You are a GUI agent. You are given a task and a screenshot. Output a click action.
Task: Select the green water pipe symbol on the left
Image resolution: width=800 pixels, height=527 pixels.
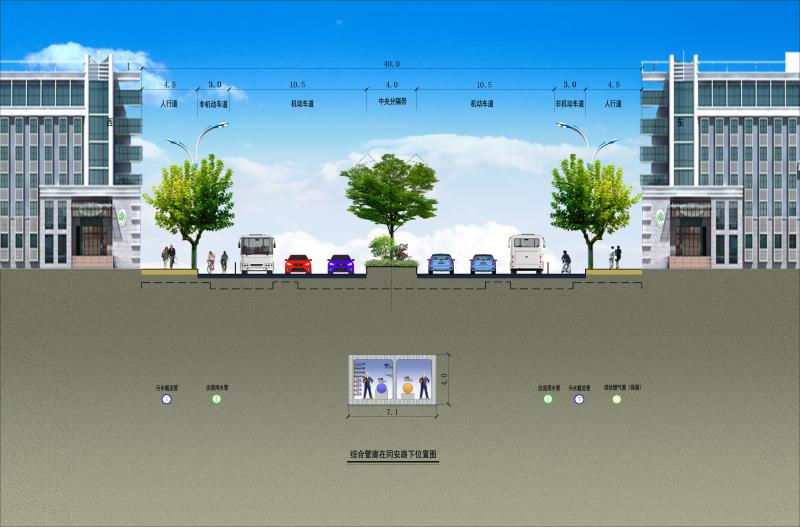tap(217, 399)
